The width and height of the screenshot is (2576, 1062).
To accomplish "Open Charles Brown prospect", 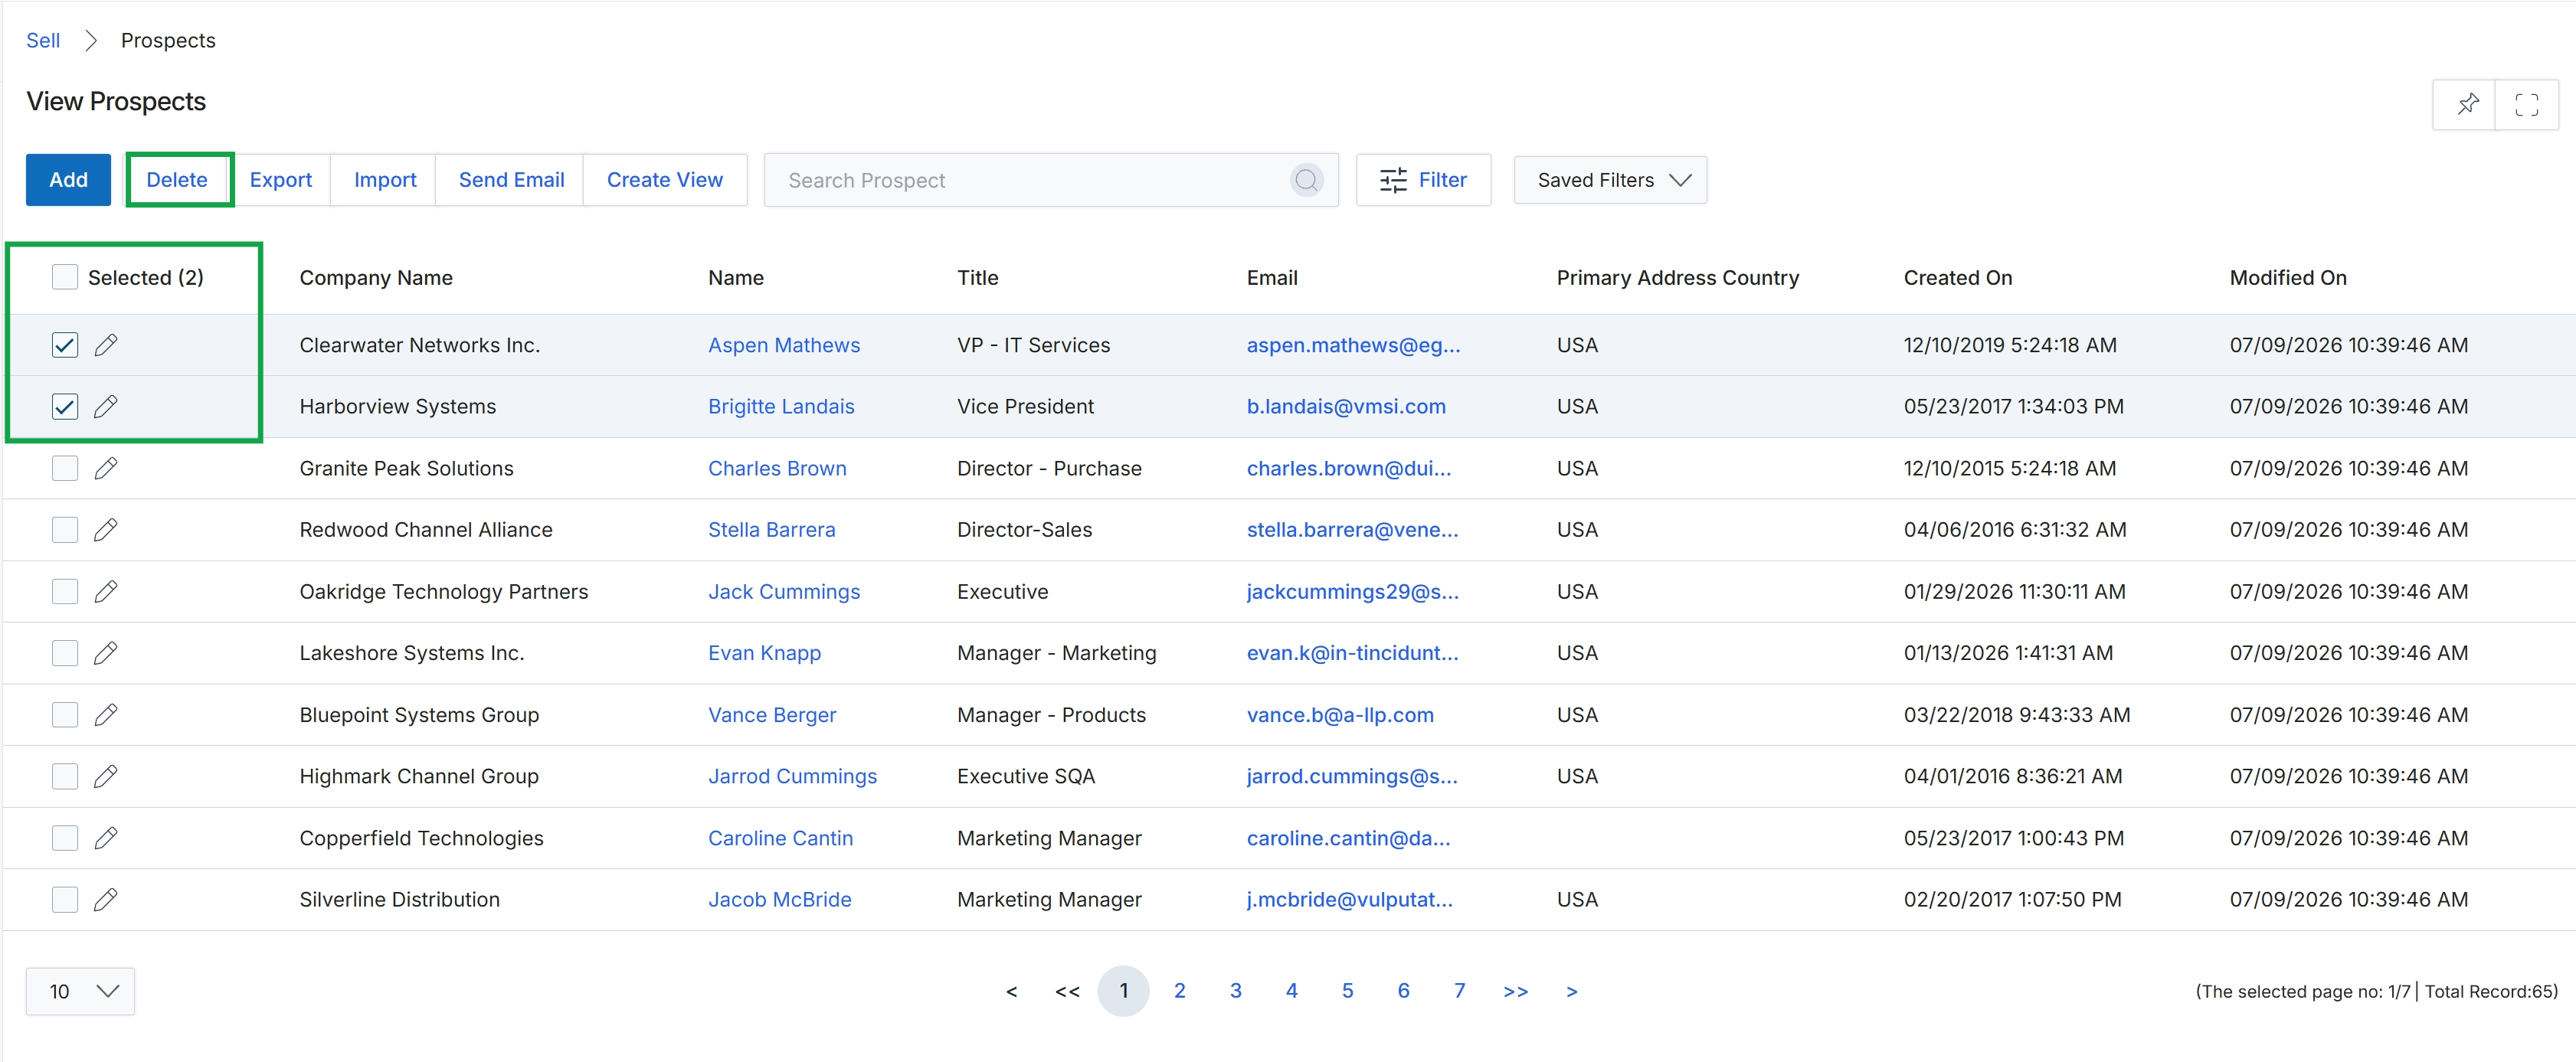I will (x=777, y=468).
